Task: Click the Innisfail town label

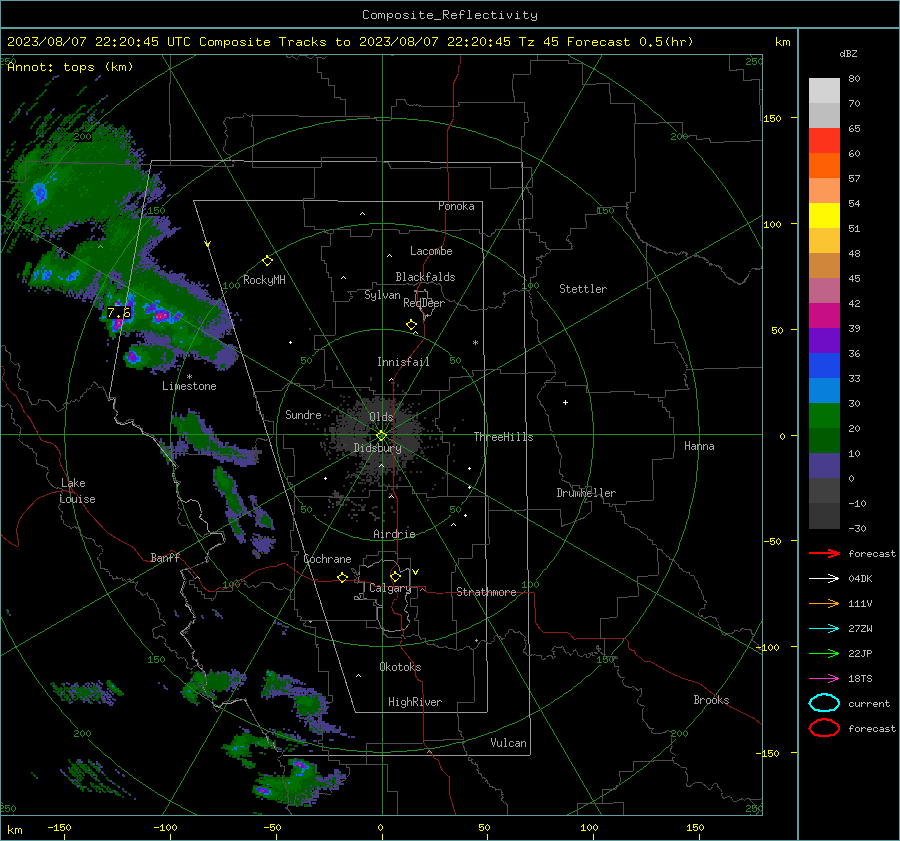Action: click(x=403, y=362)
